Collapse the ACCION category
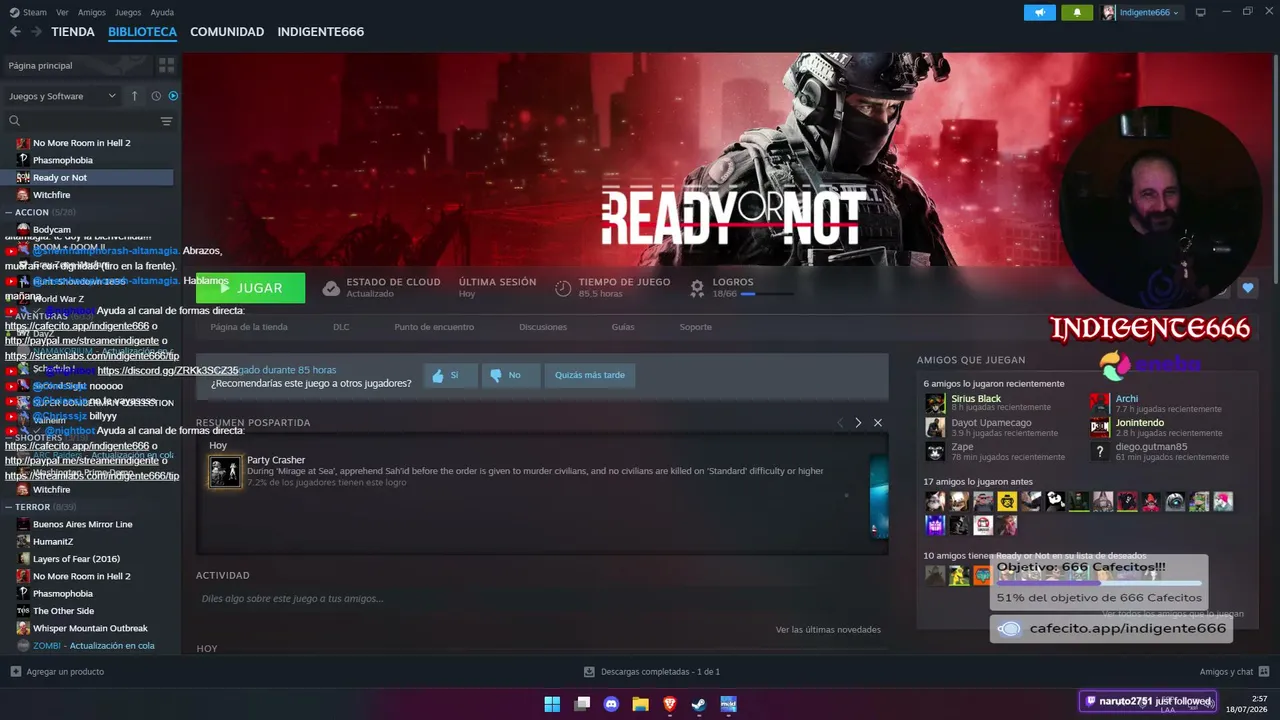This screenshot has height=720, width=1280. [x=8, y=212]
